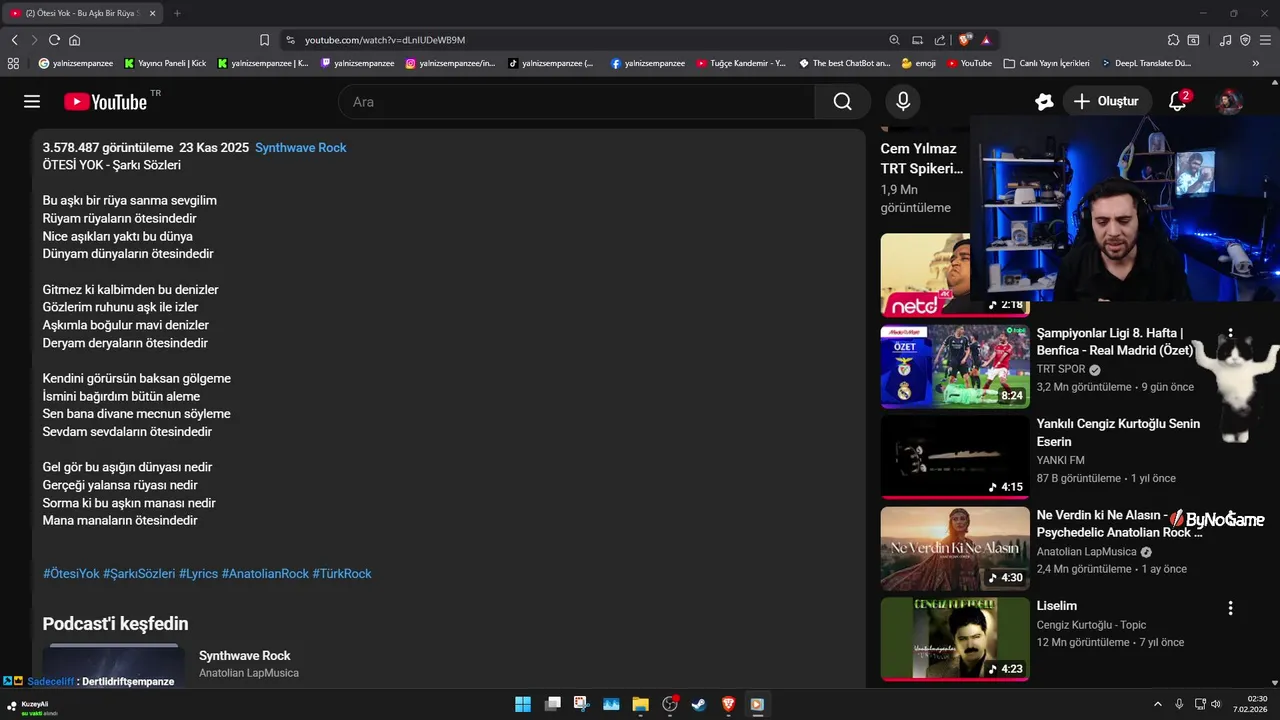The image size is (1280, 720).
Task: Click the Ara search field
Action: (x=577, y=102)
